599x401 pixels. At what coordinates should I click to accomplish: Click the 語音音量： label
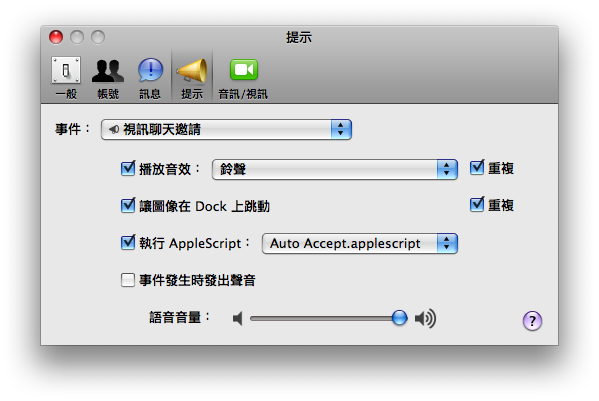click(x=180, y=317)
